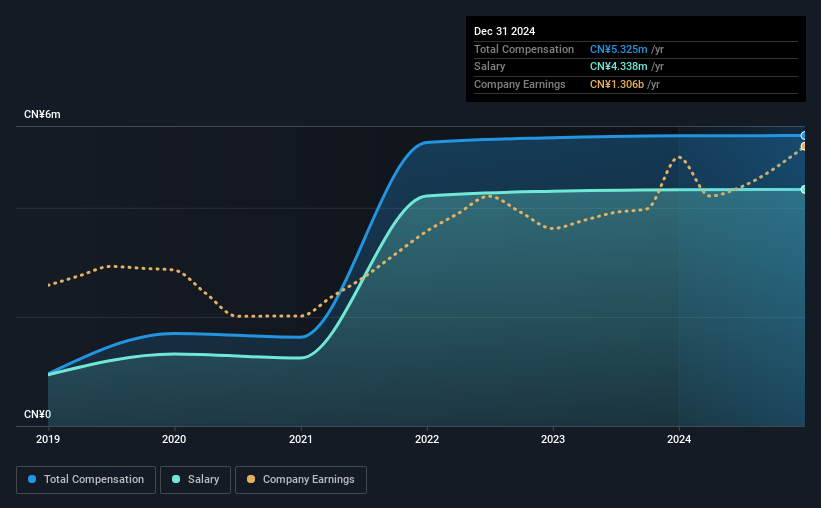This screenshot has height=508, width=821.
Task: Click the 2024 x-axis label
Action: tap(679, 439)
